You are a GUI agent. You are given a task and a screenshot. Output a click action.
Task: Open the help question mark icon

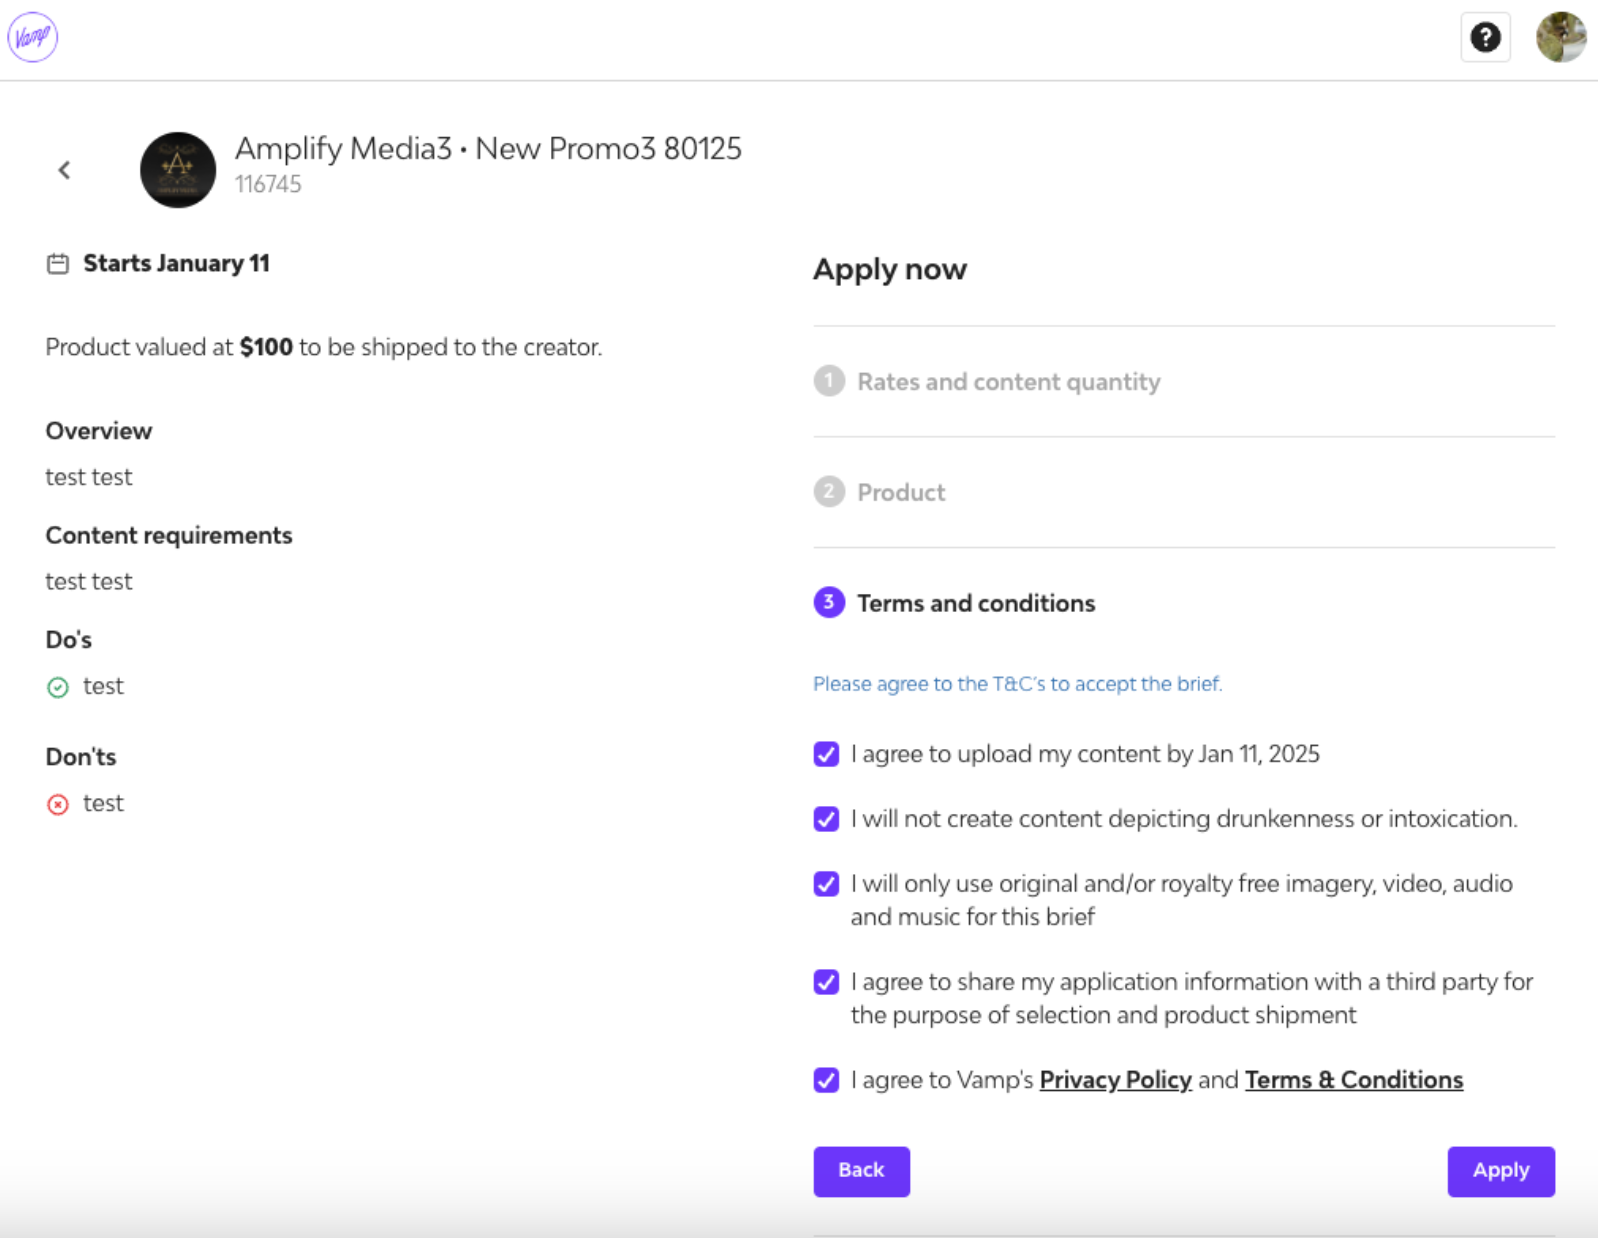1485,38
